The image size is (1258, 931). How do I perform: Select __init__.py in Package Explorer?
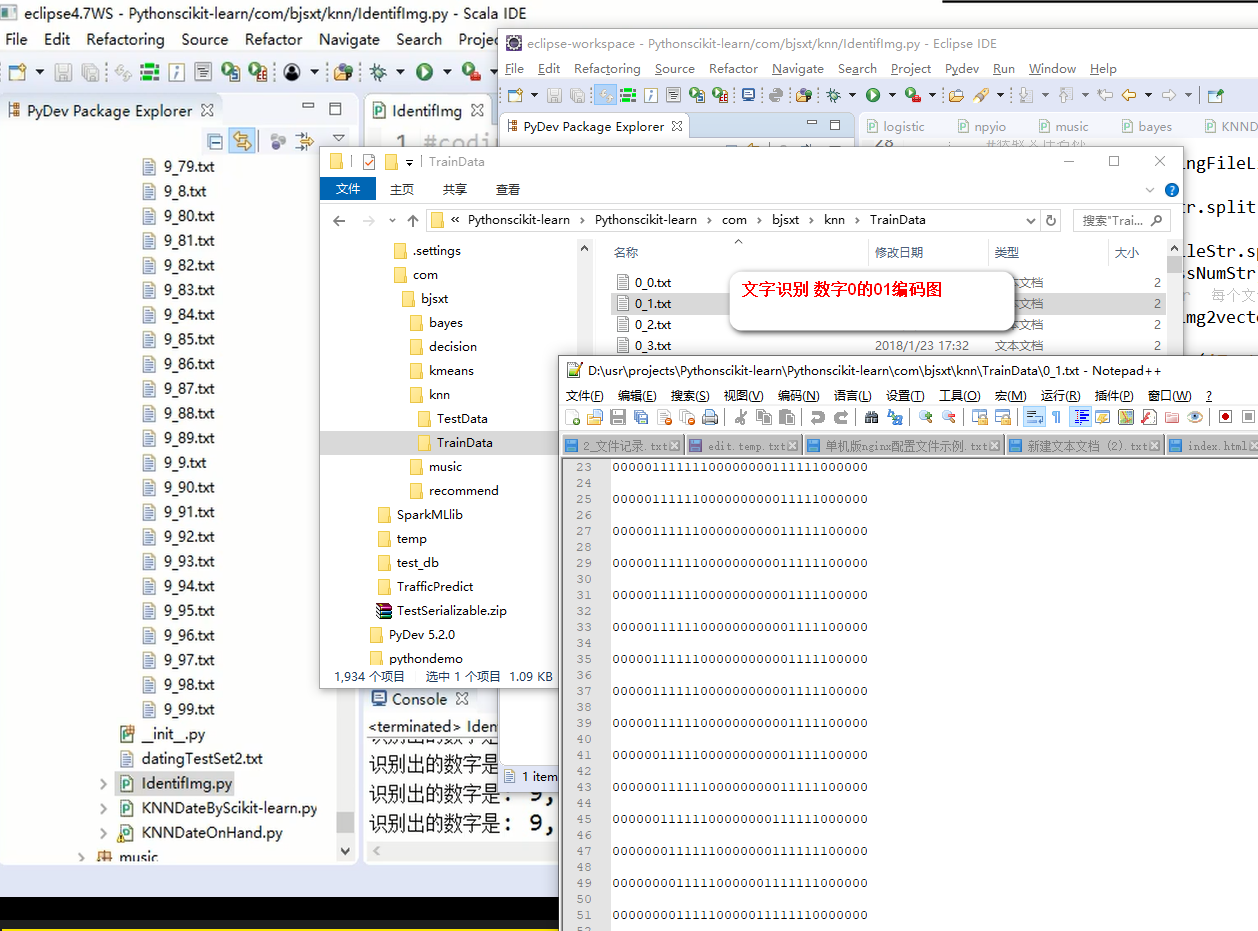[173, 734]
